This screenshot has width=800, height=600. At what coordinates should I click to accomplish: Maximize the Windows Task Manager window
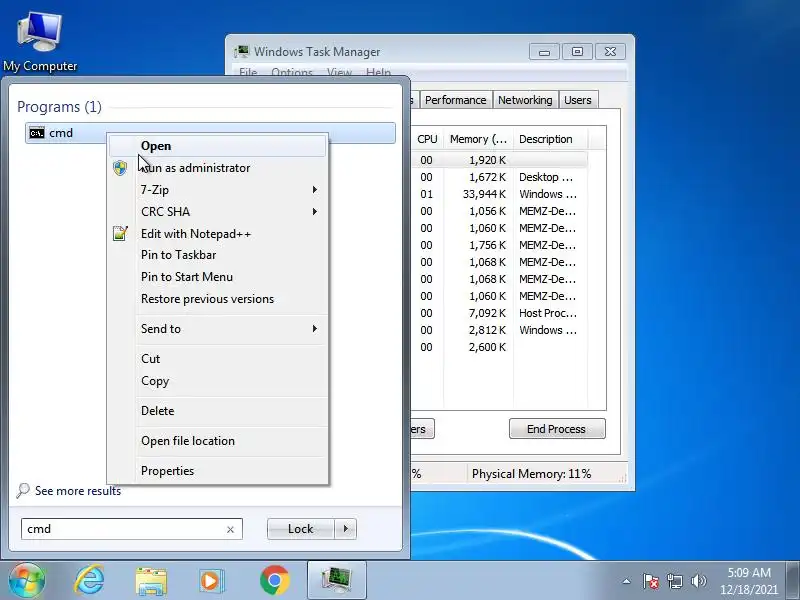point(577,52)
